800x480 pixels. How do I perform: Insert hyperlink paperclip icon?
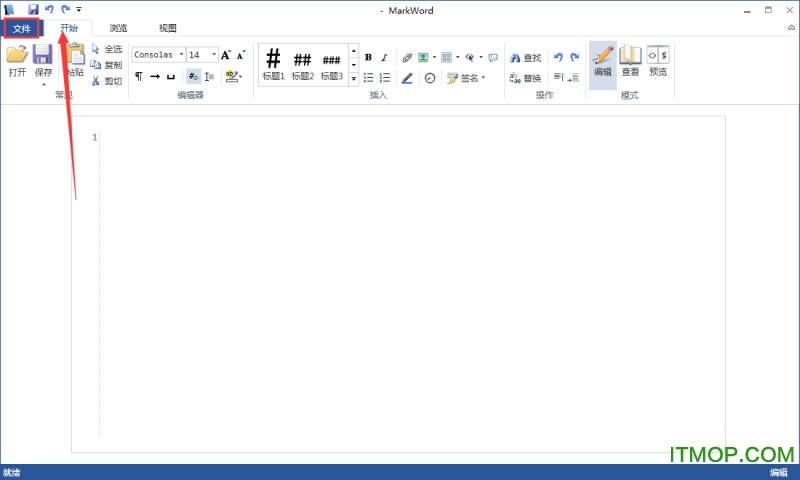(407, 58)
